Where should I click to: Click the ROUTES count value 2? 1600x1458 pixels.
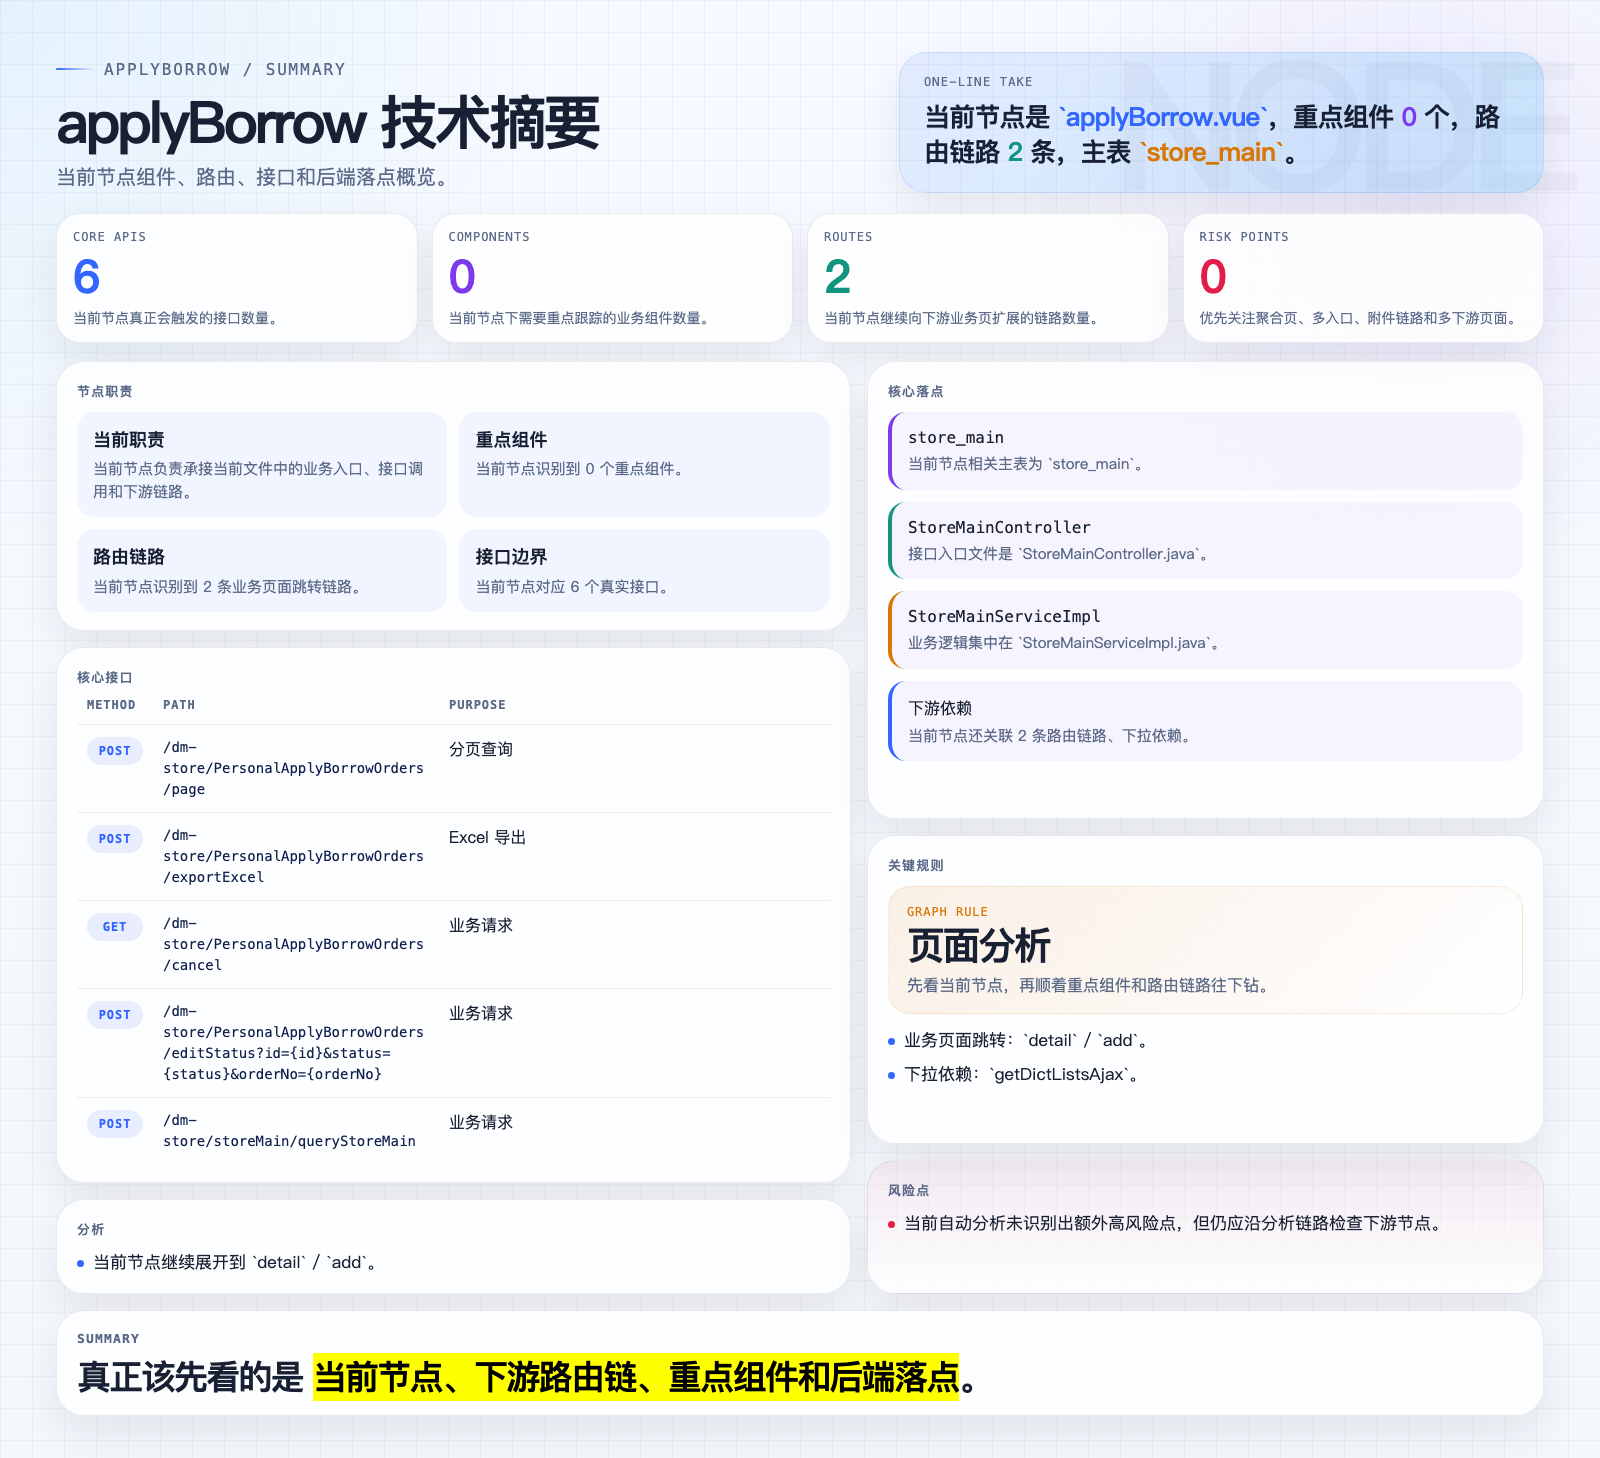click(x=838, y=277)
